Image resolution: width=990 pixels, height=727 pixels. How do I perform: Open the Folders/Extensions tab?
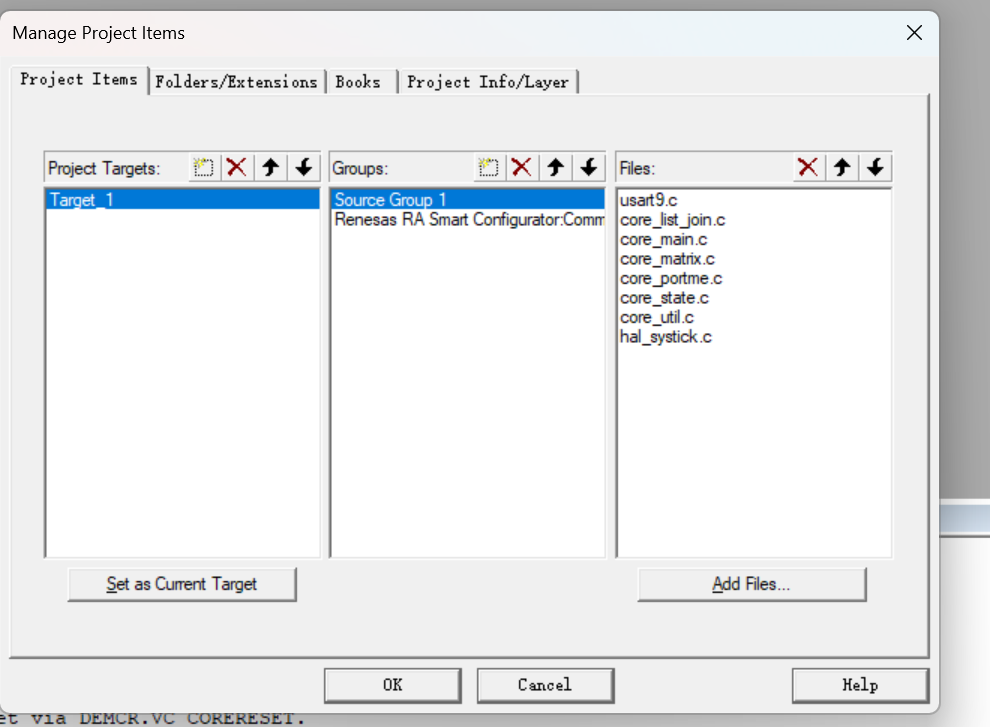point(237,82)
